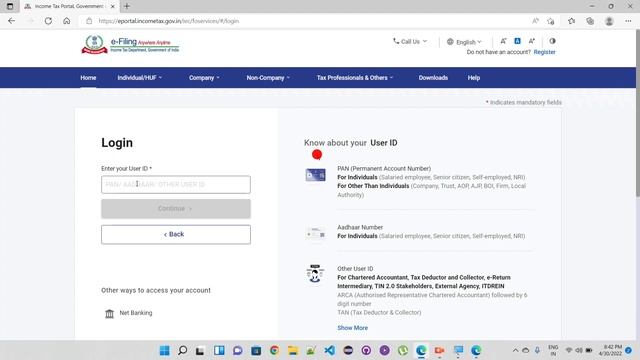Open Windows taskbar Search
Image resolution: width=640 pixels, height=360 pixels.
(x=182, y=350)
